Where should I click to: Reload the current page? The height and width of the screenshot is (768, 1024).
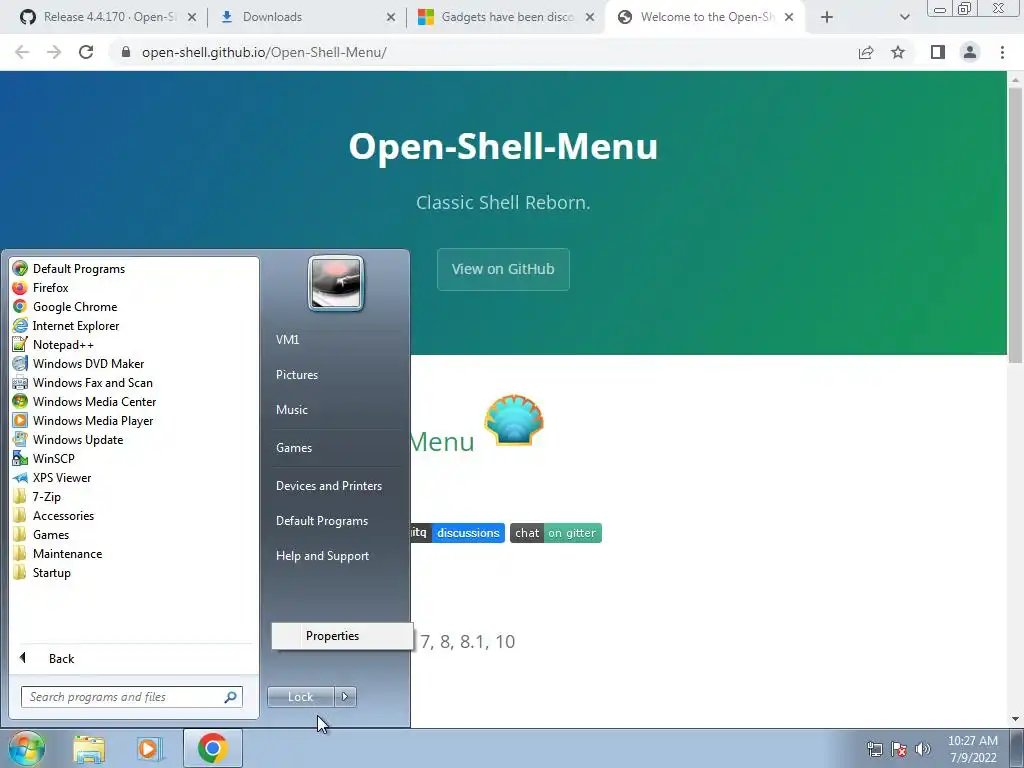click(x=86, y=52)
